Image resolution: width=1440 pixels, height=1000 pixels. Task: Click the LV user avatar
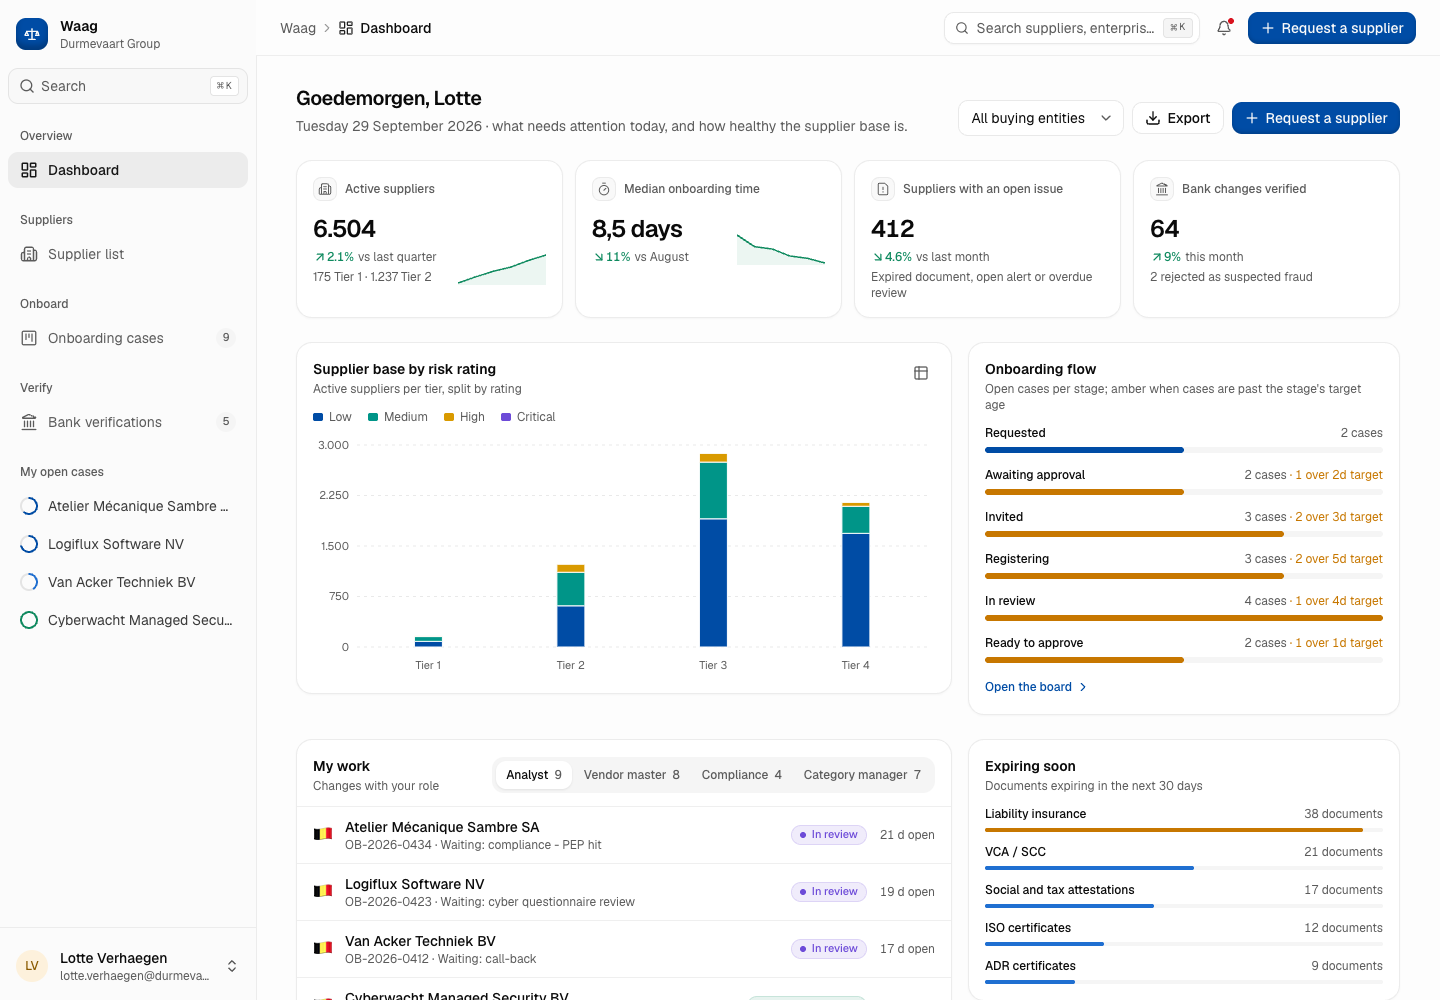[x=32, y=966]
